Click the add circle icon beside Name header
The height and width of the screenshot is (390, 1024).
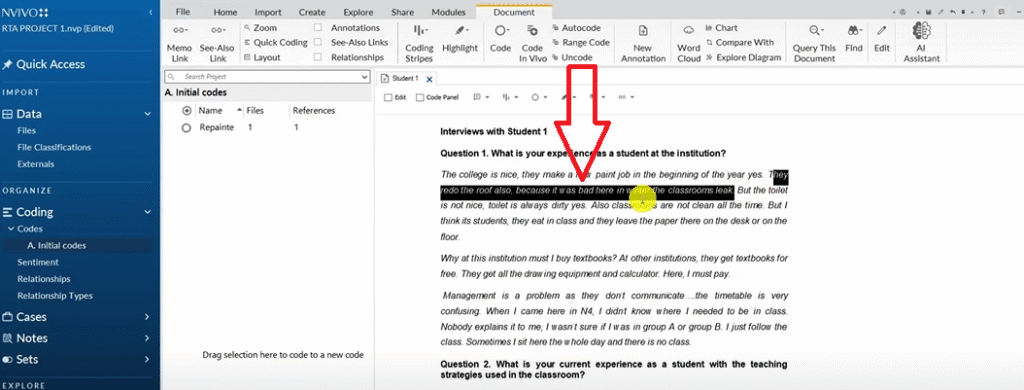tap(187, 111)
